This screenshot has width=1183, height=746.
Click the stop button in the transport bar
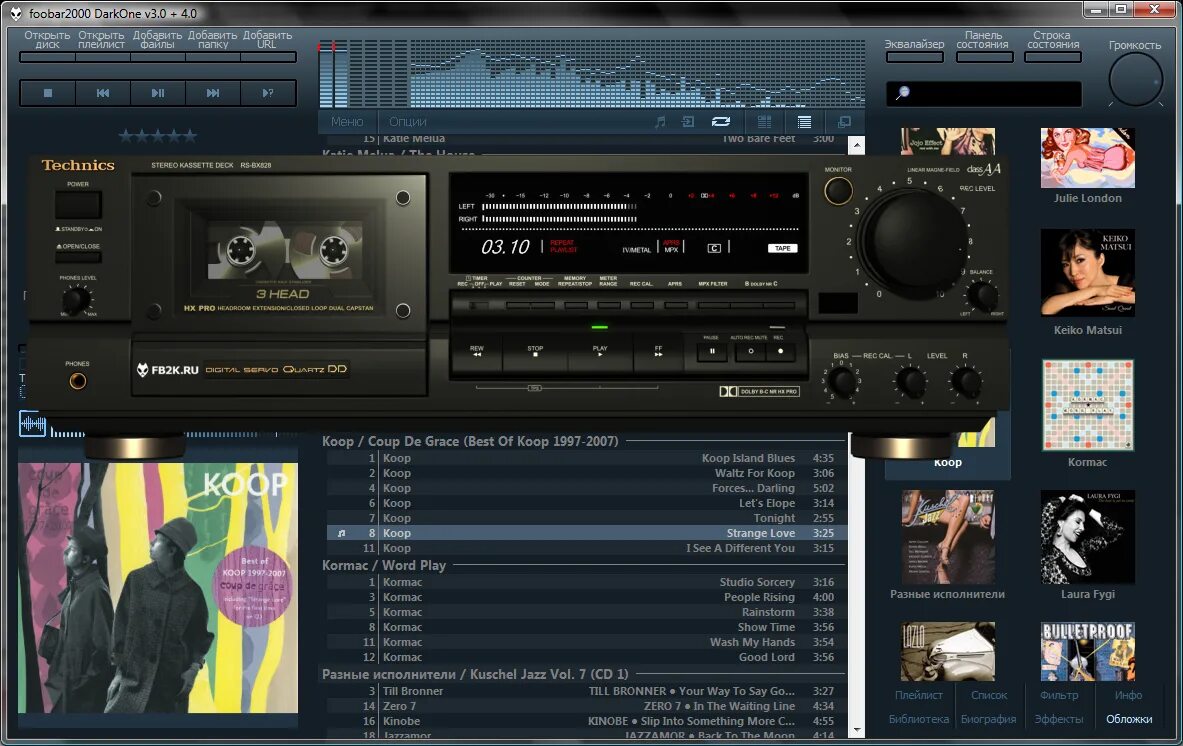(x=48, y=93)
